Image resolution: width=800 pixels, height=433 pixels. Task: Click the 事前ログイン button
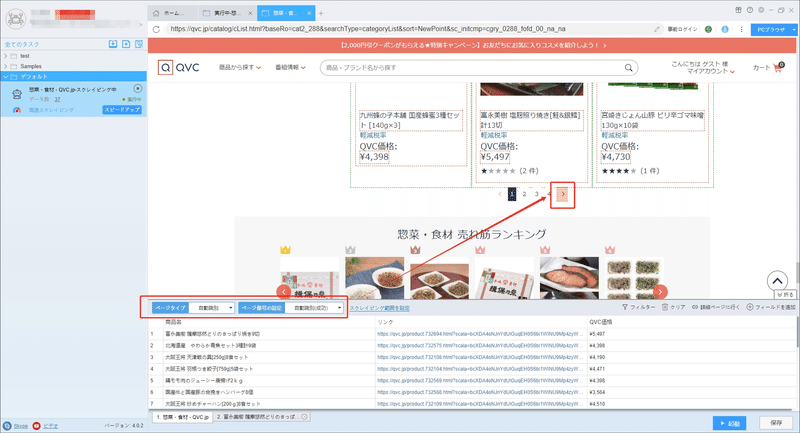point(682,29)
